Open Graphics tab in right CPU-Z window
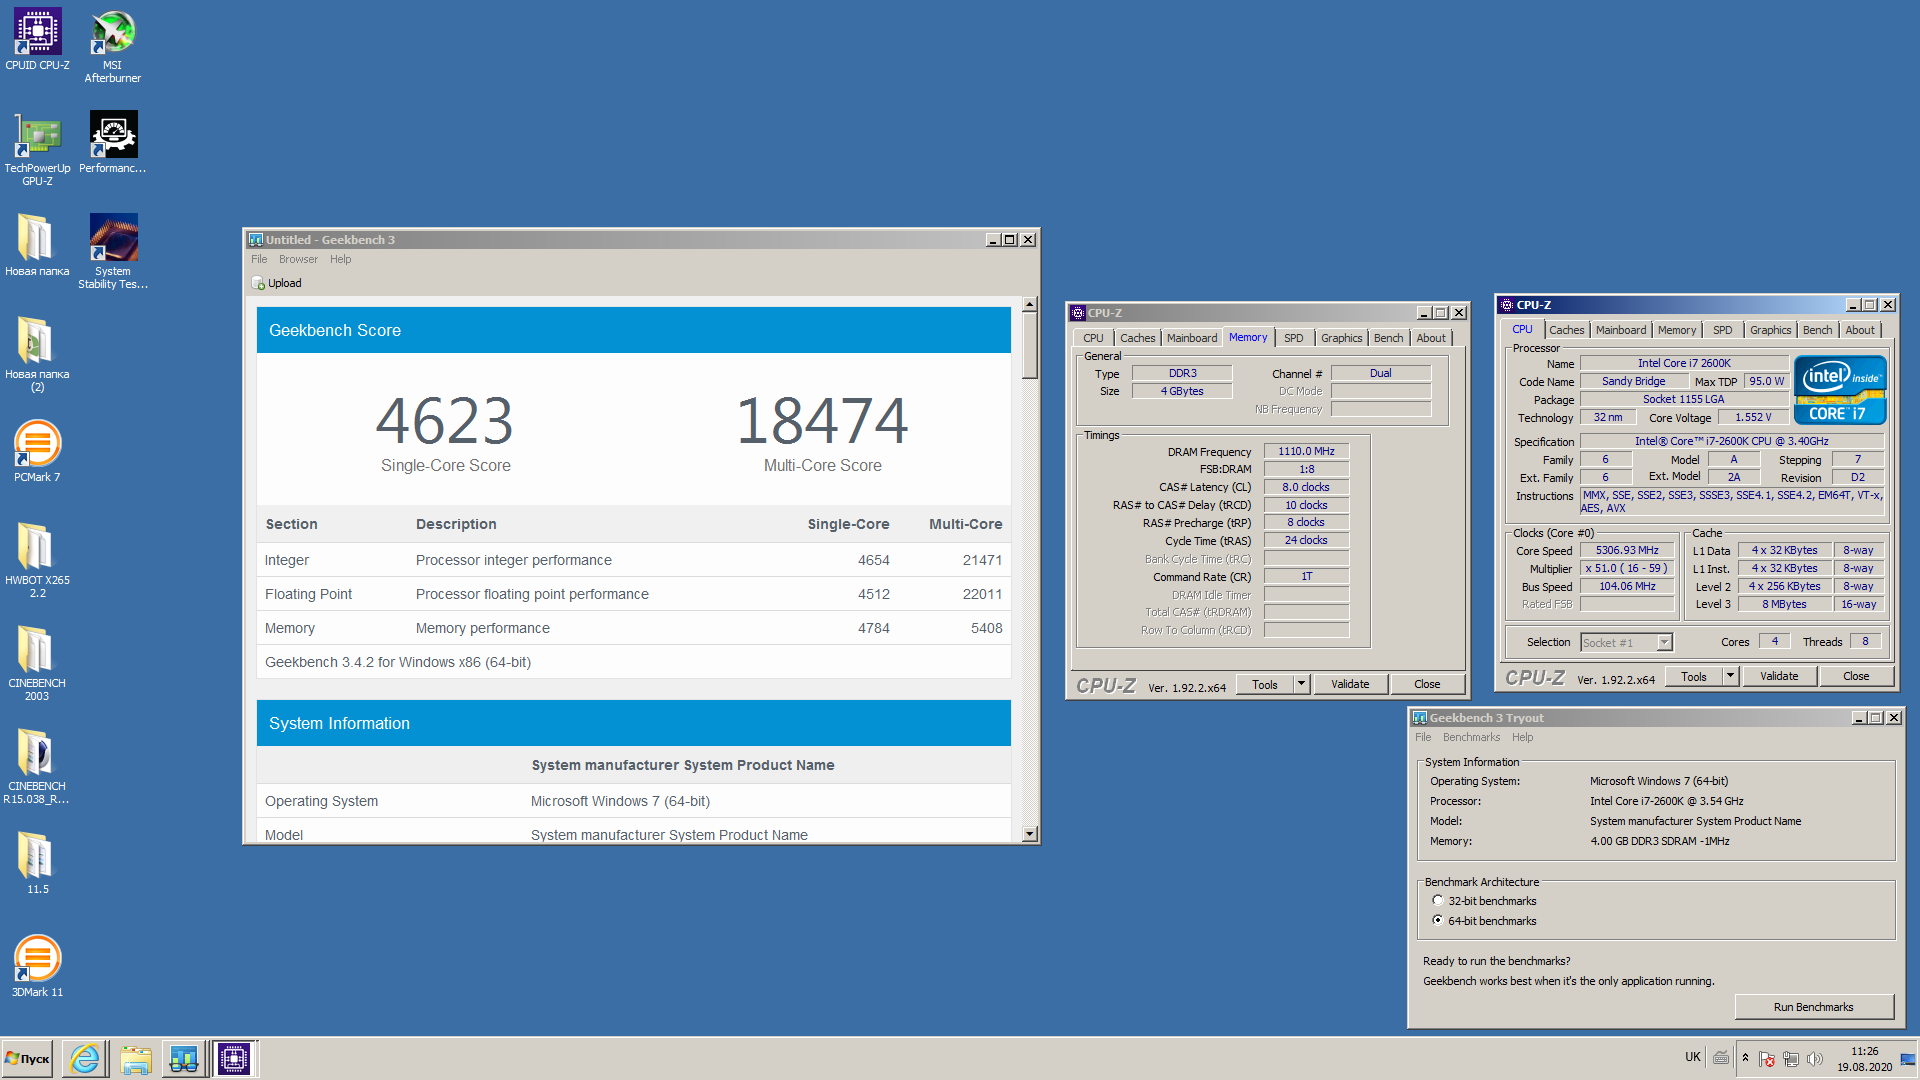The image size is (1920, 1080). 1770,330
